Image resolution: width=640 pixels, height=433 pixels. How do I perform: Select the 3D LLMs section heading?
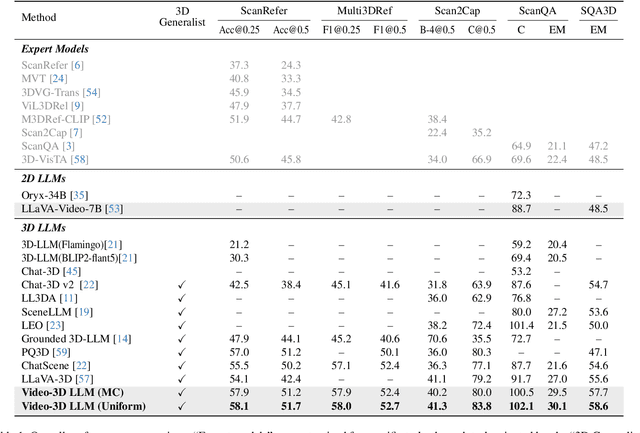pyautogui.click(x=46, y=228)
